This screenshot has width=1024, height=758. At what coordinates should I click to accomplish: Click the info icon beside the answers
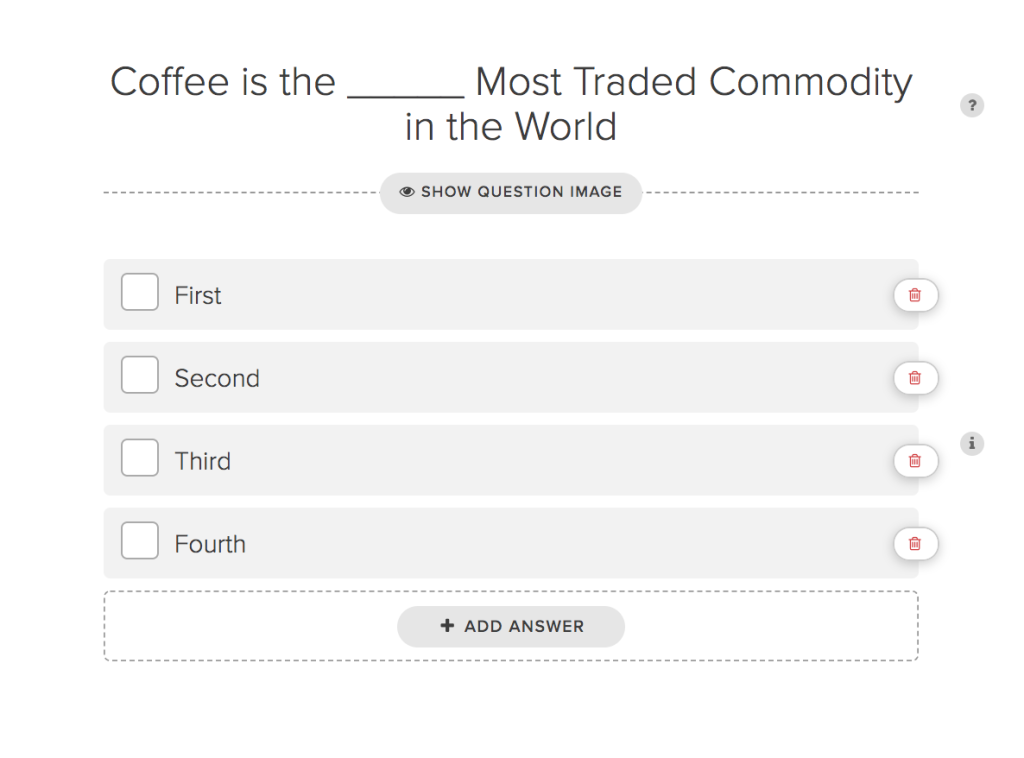coord(972,443)
